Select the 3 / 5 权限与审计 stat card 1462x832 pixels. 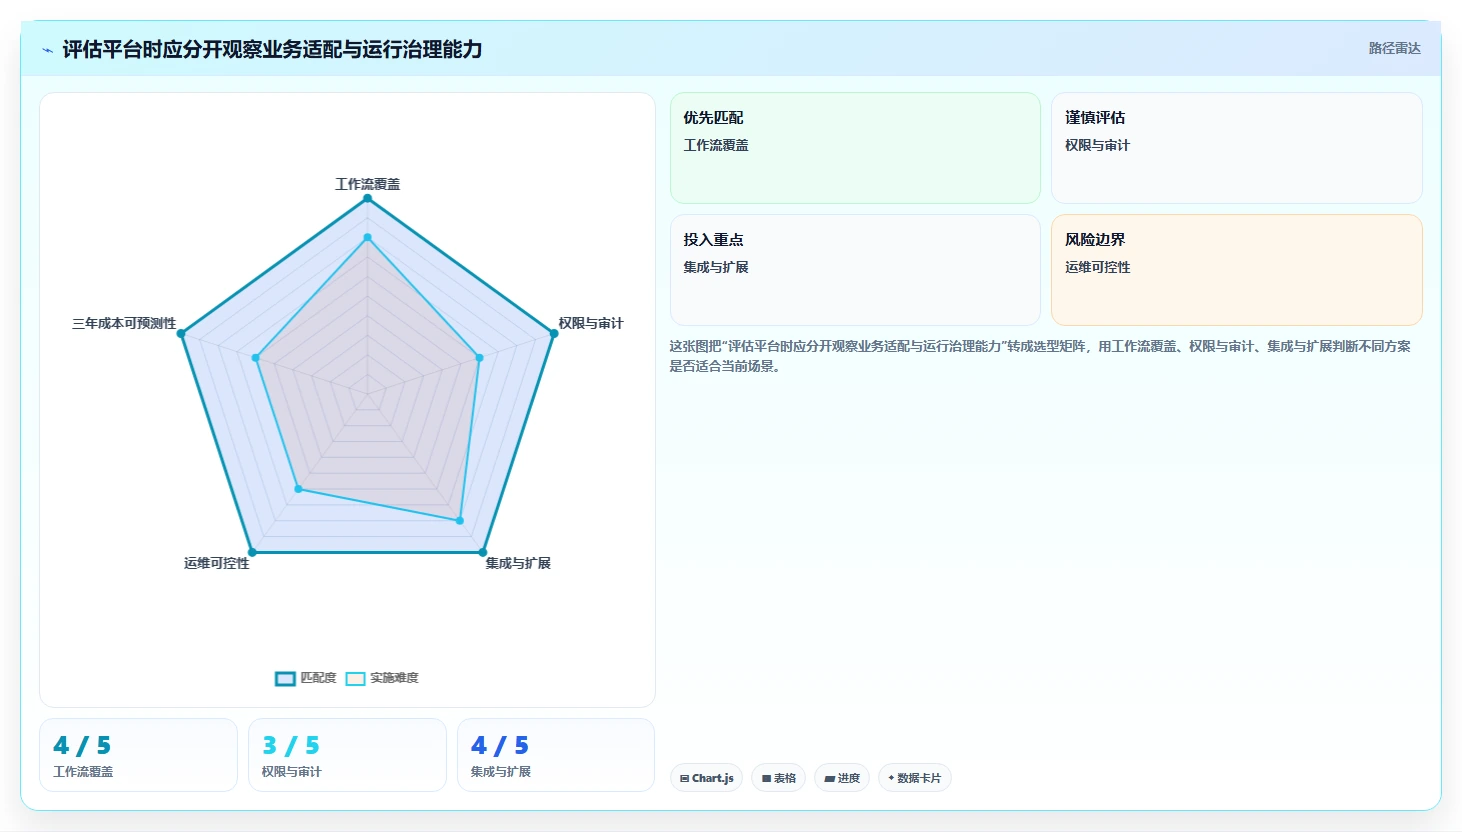point(347,755)
